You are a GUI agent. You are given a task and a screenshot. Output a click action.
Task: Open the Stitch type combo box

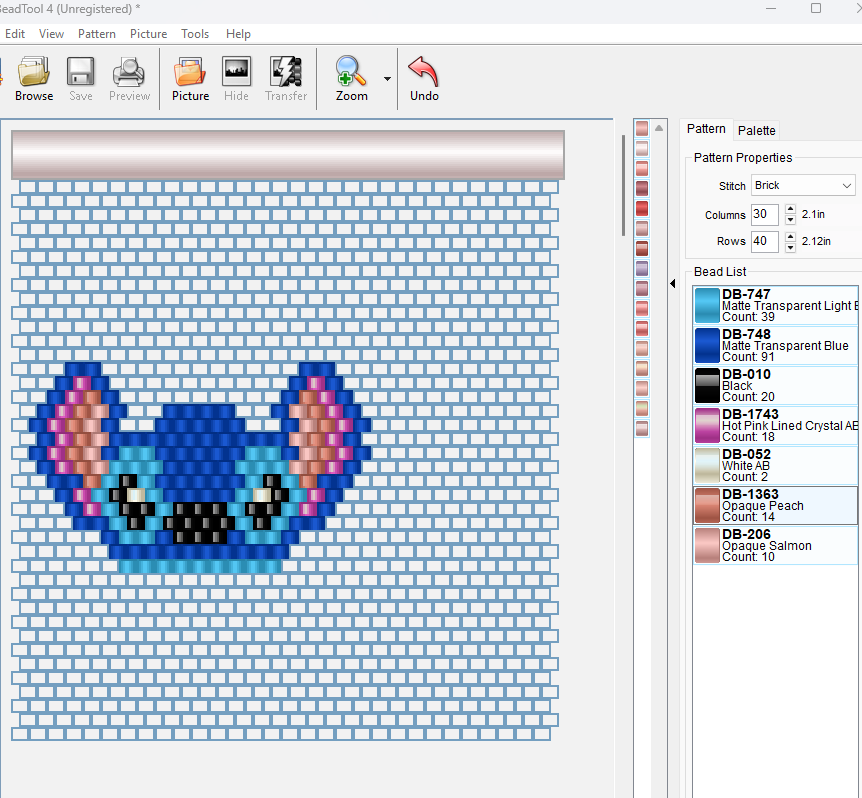click(803, 185)
